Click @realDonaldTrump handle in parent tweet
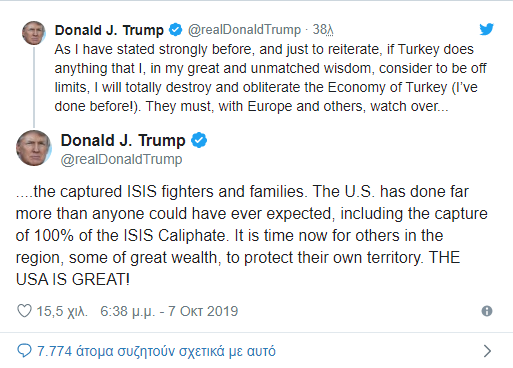Screen dimensions: 513x368 pos(244,30)
